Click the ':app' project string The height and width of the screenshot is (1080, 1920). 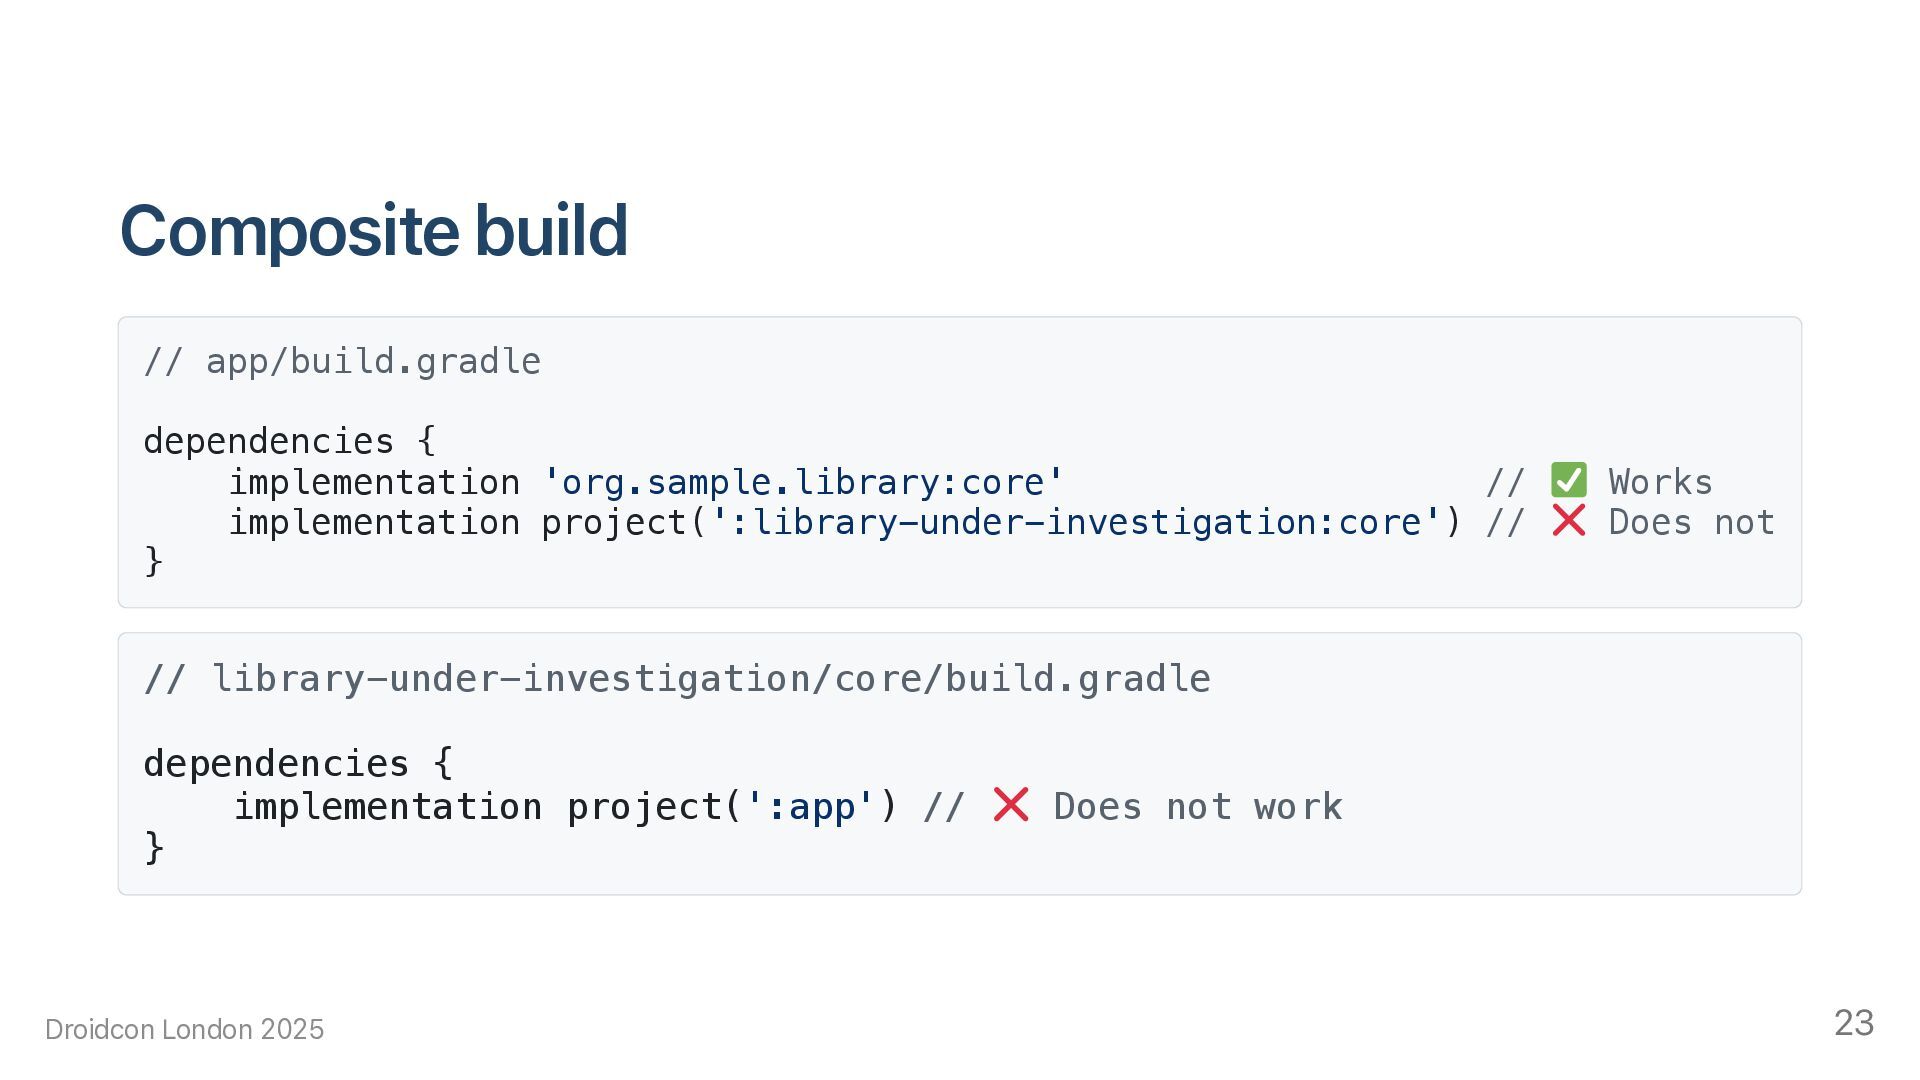pos(810,806)
